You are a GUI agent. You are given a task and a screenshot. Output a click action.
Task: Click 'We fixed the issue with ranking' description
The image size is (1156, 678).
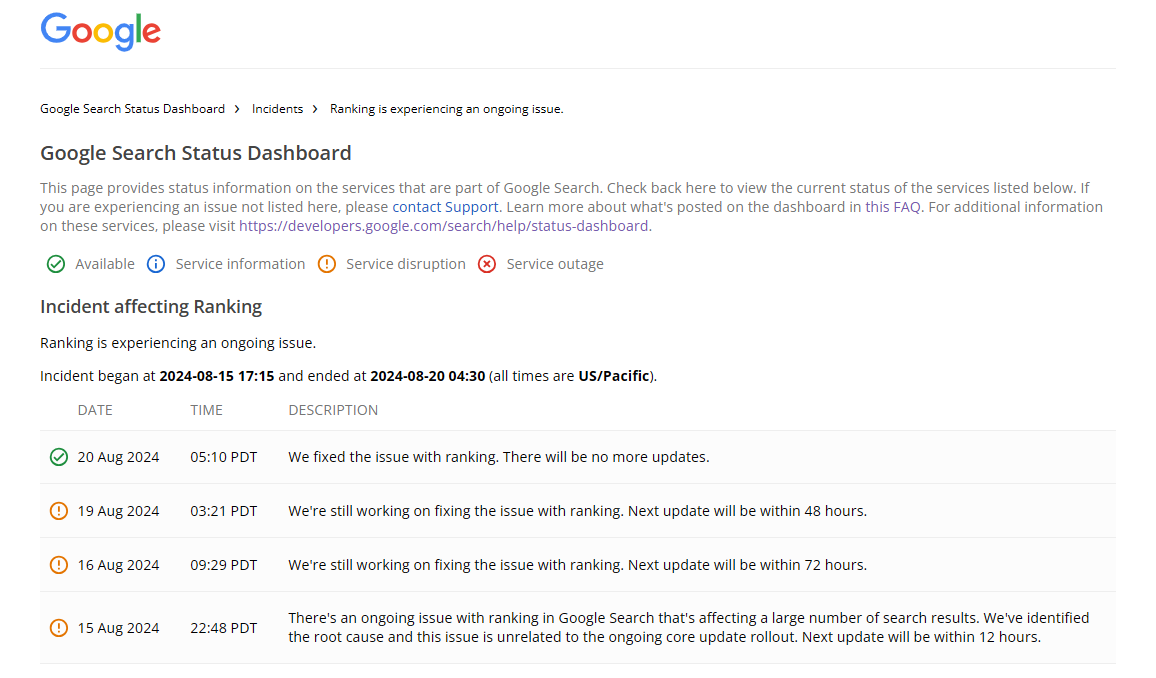(x=499, y=458)
